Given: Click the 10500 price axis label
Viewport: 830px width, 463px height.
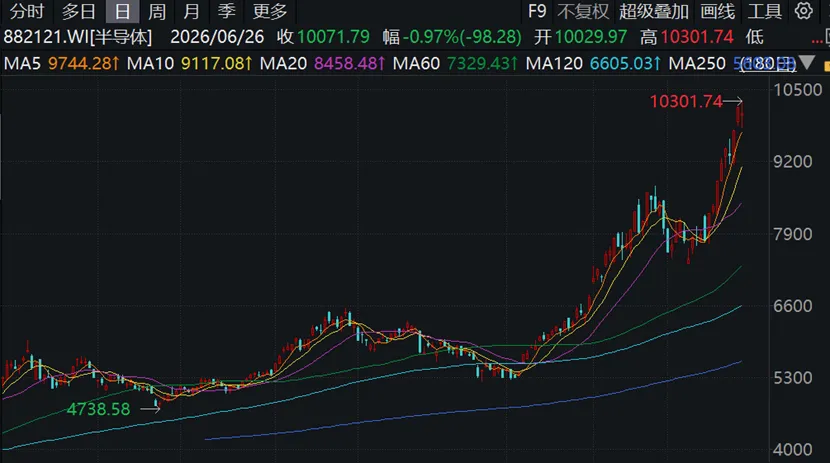Looking at the screenshot, I should [x=798, y=90].
